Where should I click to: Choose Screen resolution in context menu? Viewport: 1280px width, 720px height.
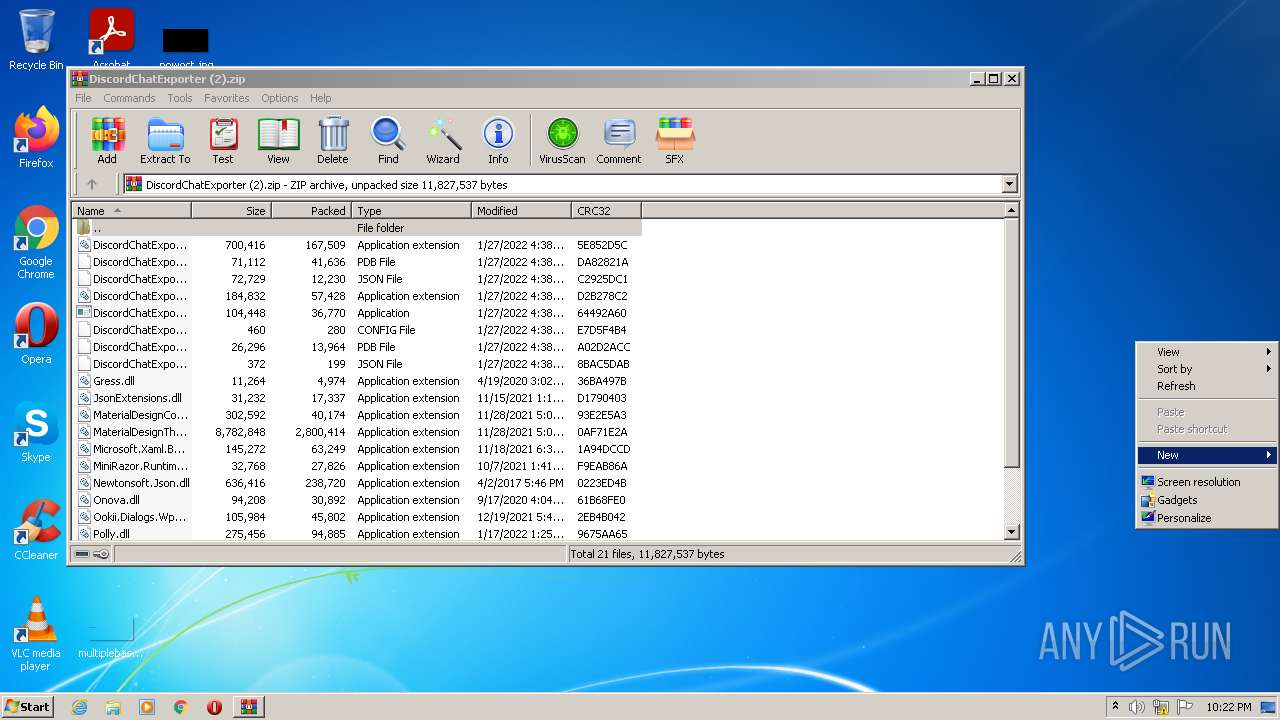(x=1207, y=482)
